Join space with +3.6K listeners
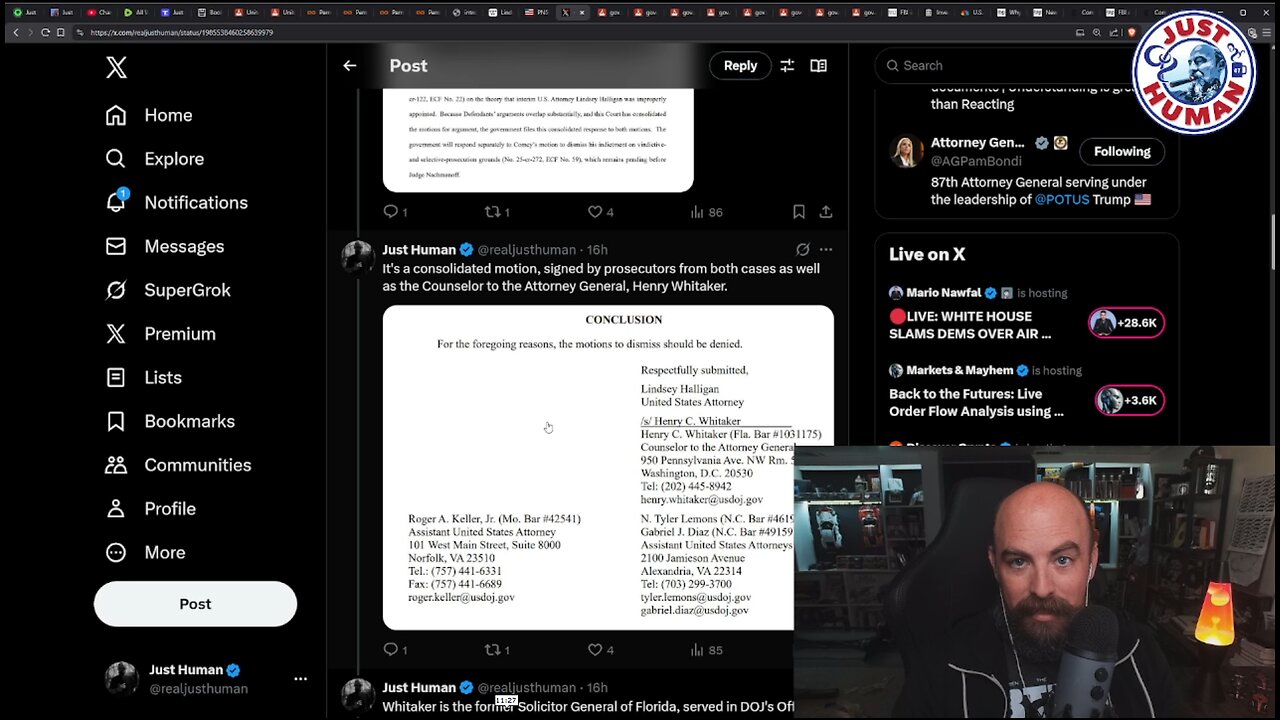Screen dimensions: 1280x720 tap(1129, 400)
